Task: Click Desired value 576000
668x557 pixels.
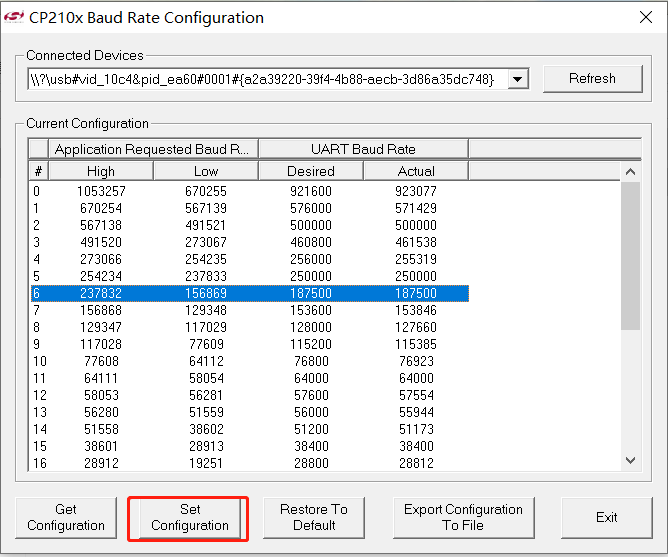Action: coord(311,208)
